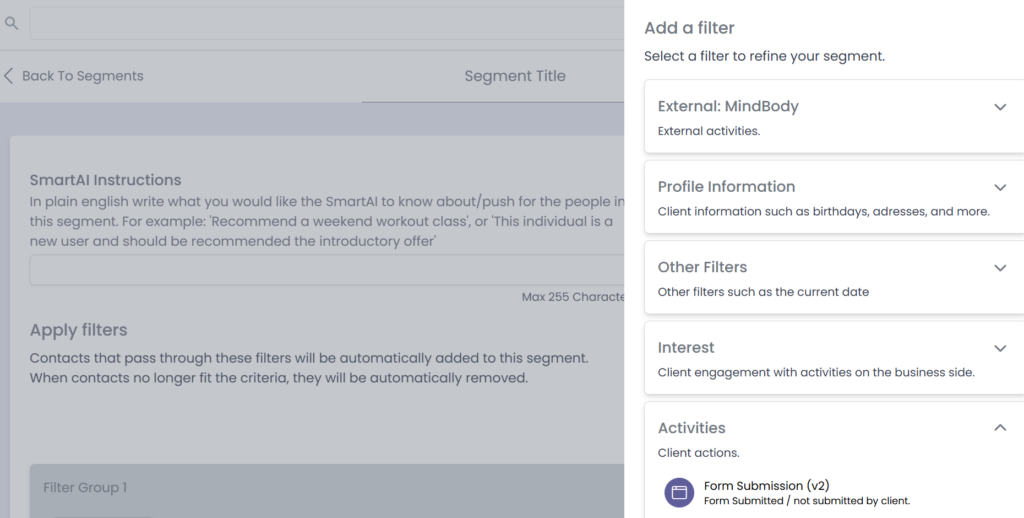Expand the External: MindBody chevron
The image size is (1024, 518).
pos(999,107)
